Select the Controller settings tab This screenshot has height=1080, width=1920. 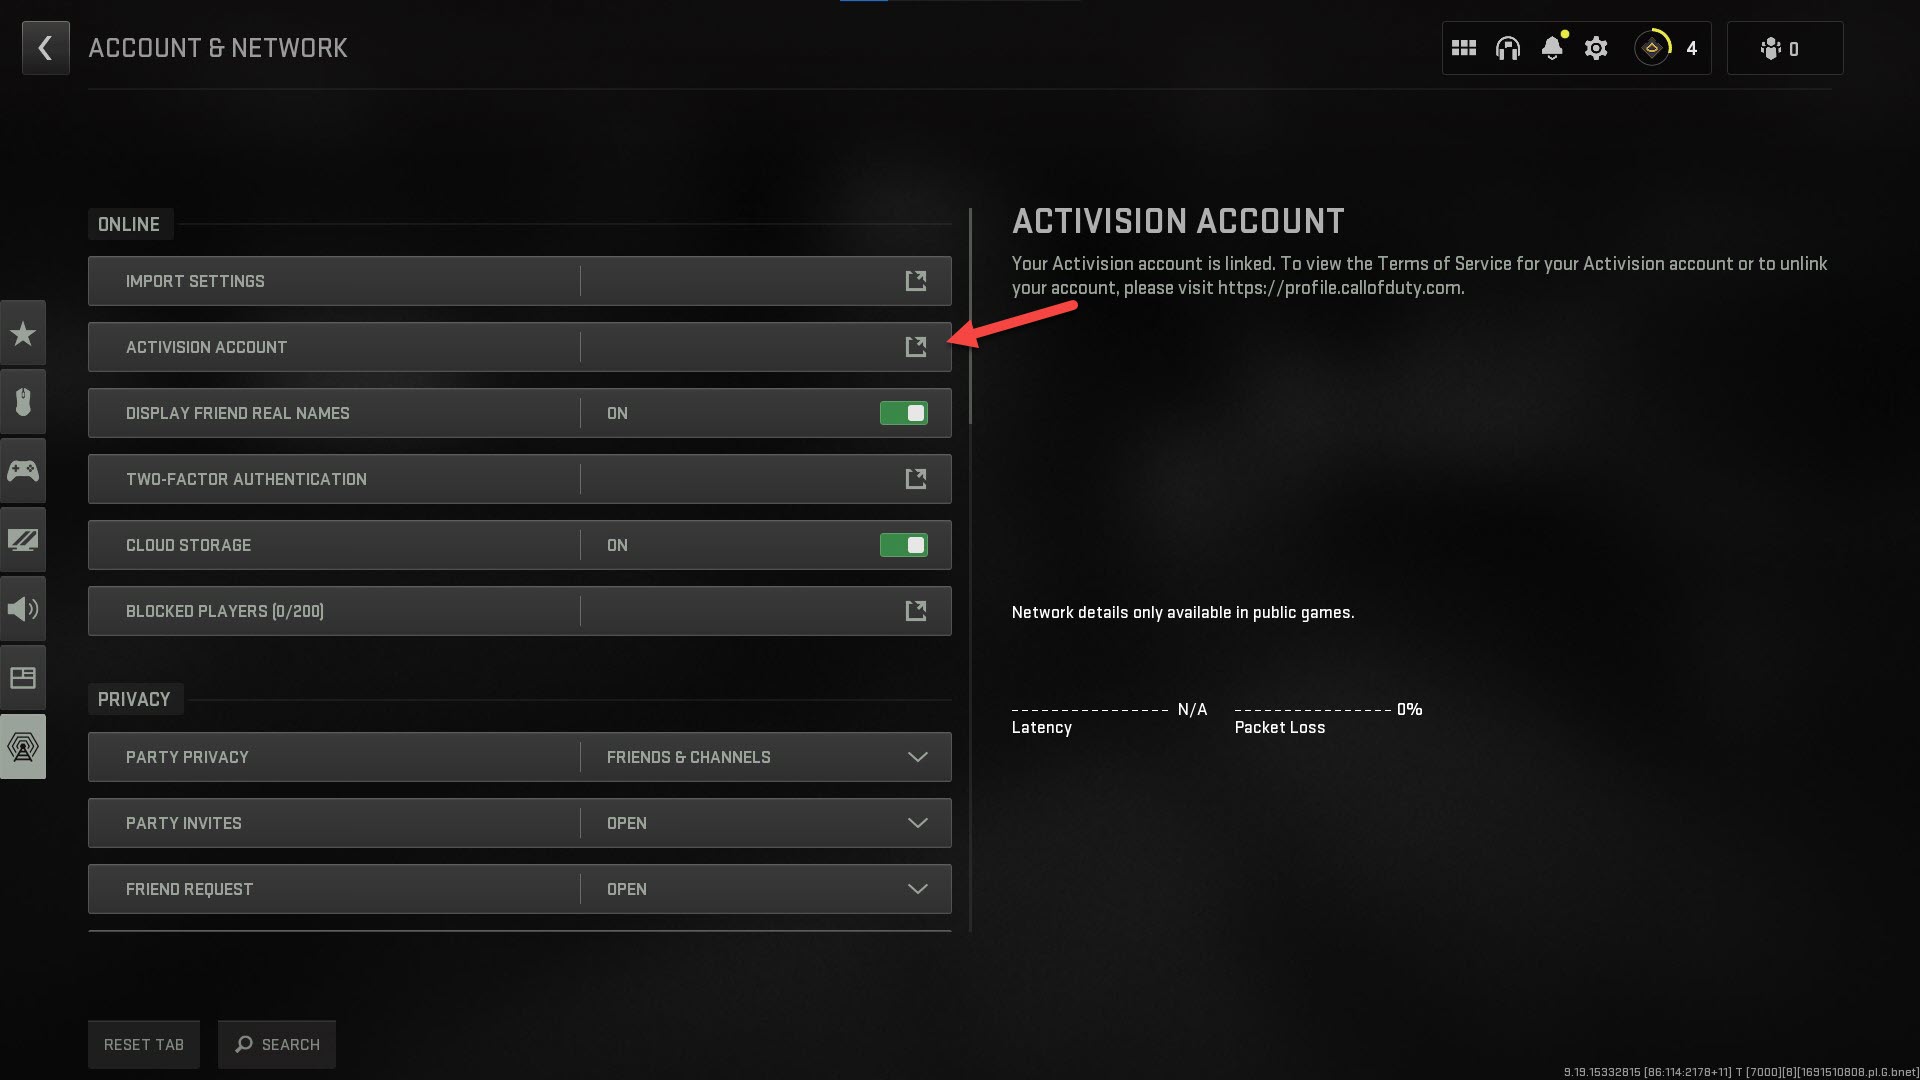click(23, 471)
